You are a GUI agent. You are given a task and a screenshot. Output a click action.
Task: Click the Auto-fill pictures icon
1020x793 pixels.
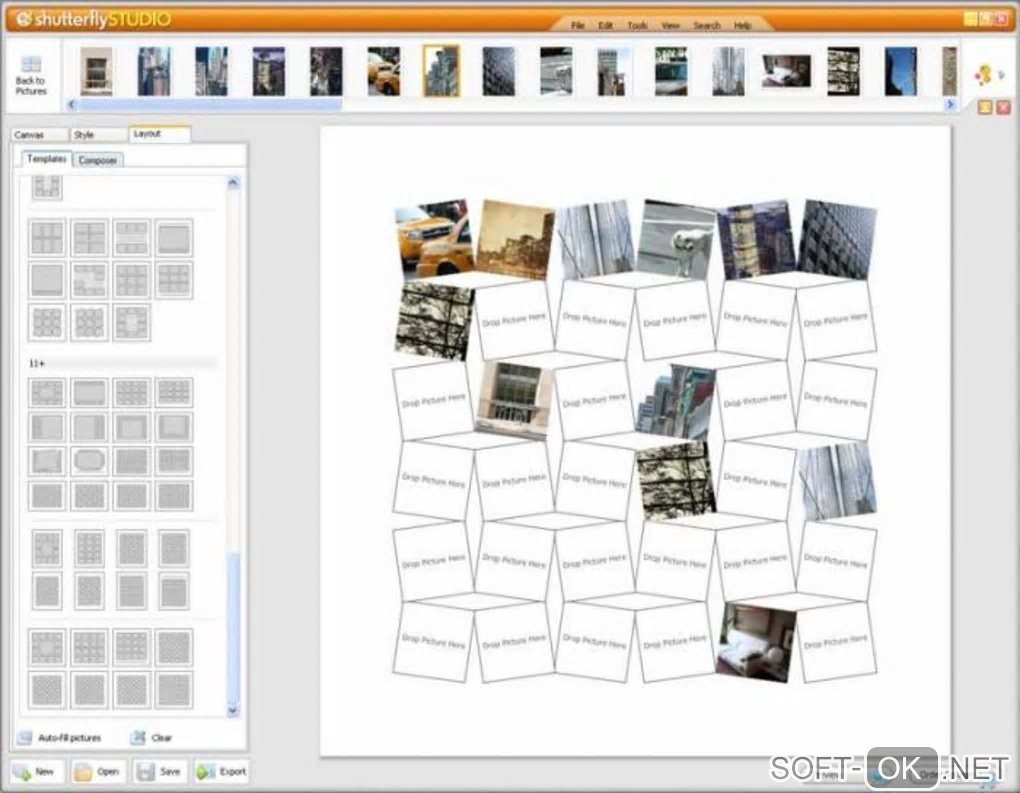pos(25,738)
